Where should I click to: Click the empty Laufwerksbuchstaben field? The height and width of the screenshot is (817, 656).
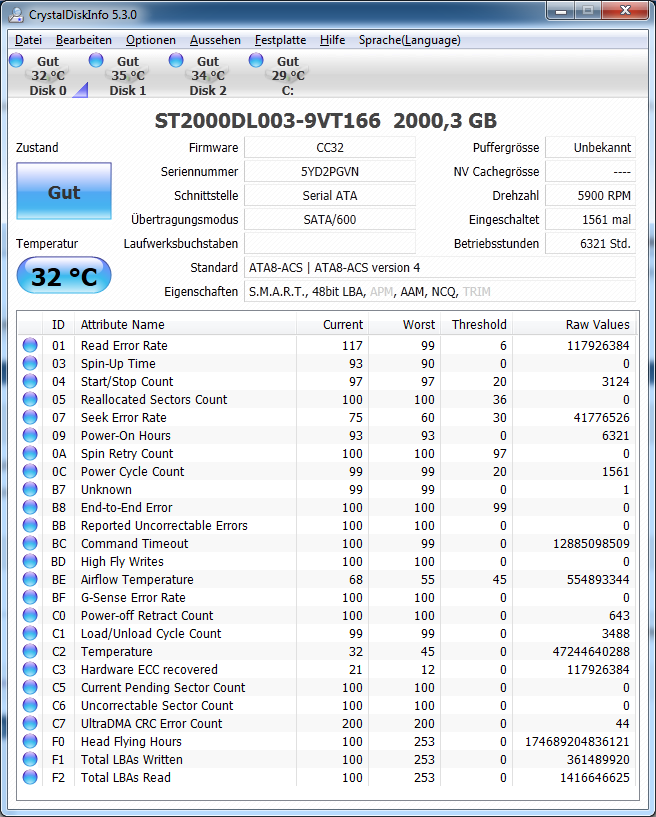[330, 243]
